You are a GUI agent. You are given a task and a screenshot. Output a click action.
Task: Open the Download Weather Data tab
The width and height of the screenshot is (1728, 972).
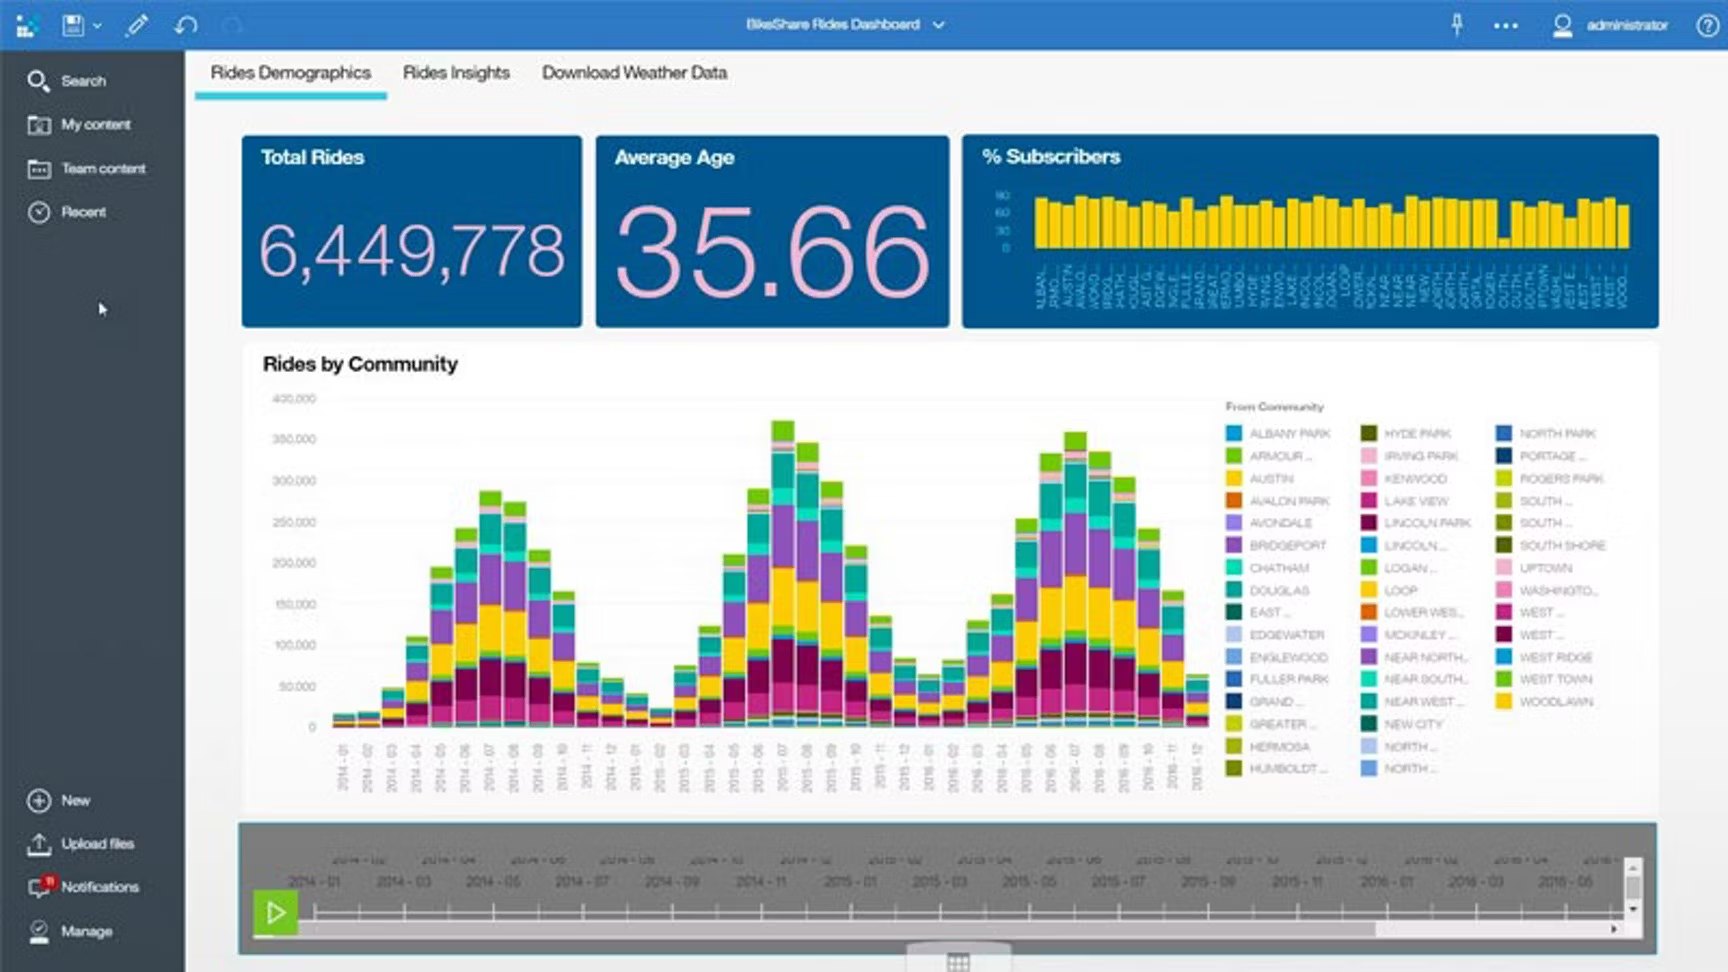pos(635,72)
